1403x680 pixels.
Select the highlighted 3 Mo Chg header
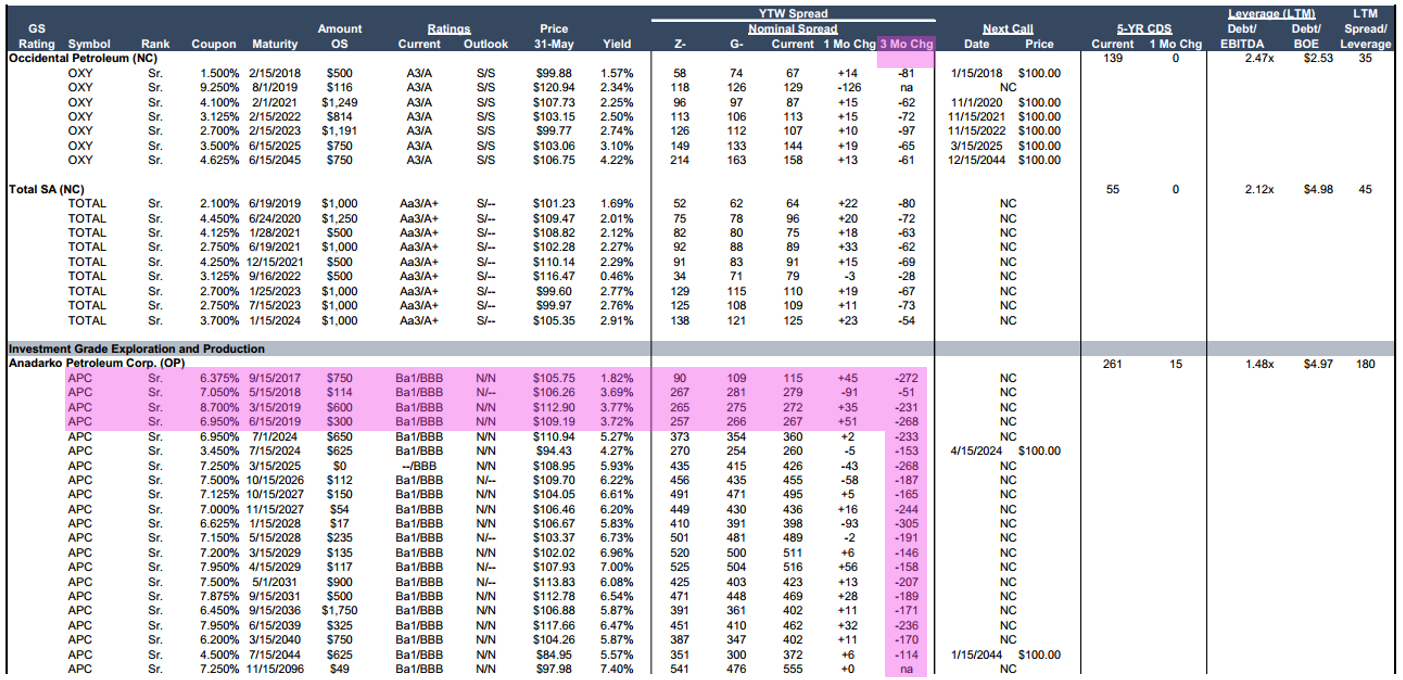(906, 45)
